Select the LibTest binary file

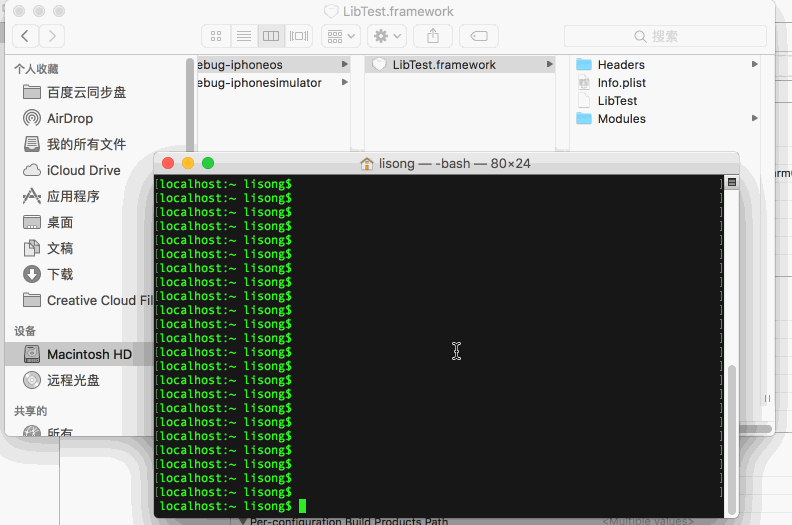click(666, 101)
